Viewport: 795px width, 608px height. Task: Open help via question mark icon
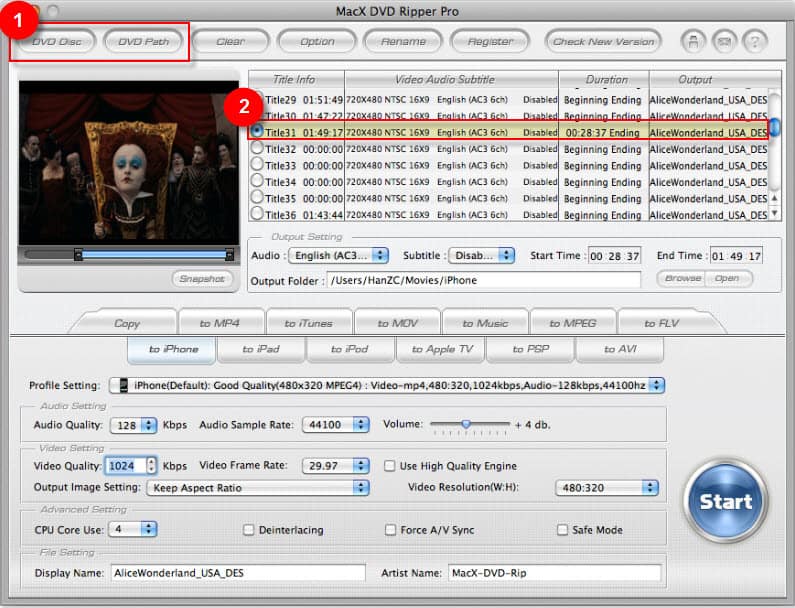(x=754, y=41)
